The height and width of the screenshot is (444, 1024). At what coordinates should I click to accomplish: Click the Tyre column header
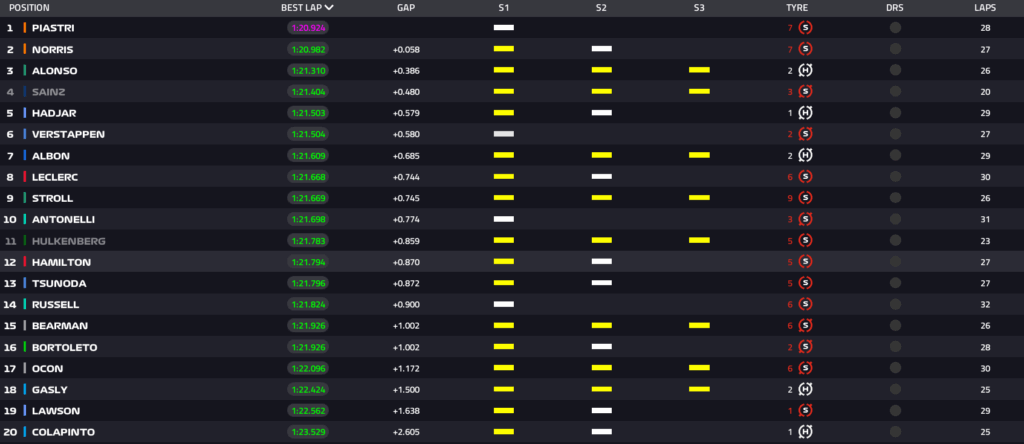[797, 7]
